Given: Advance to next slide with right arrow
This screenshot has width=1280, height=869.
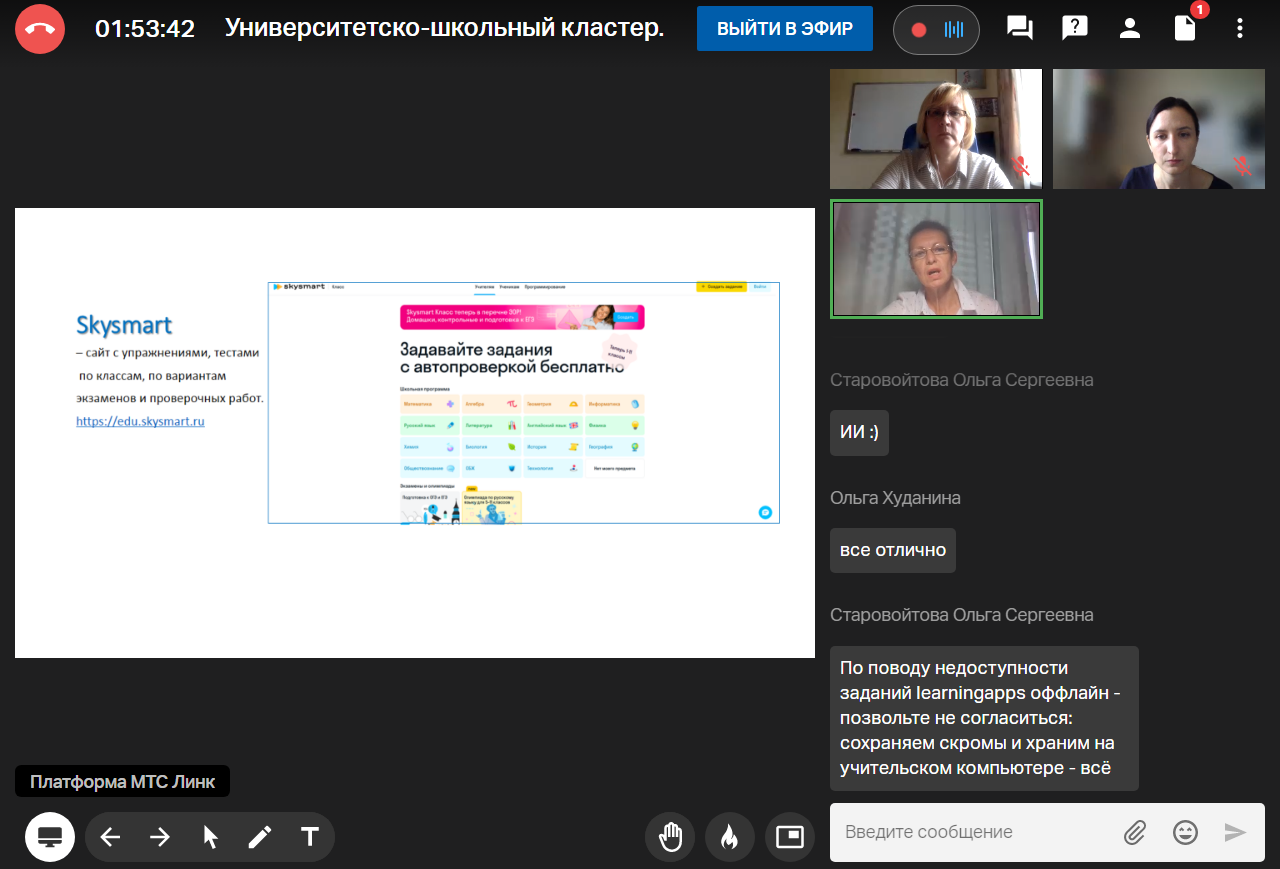Looking at the screenshot, I should tap(160, 837).
